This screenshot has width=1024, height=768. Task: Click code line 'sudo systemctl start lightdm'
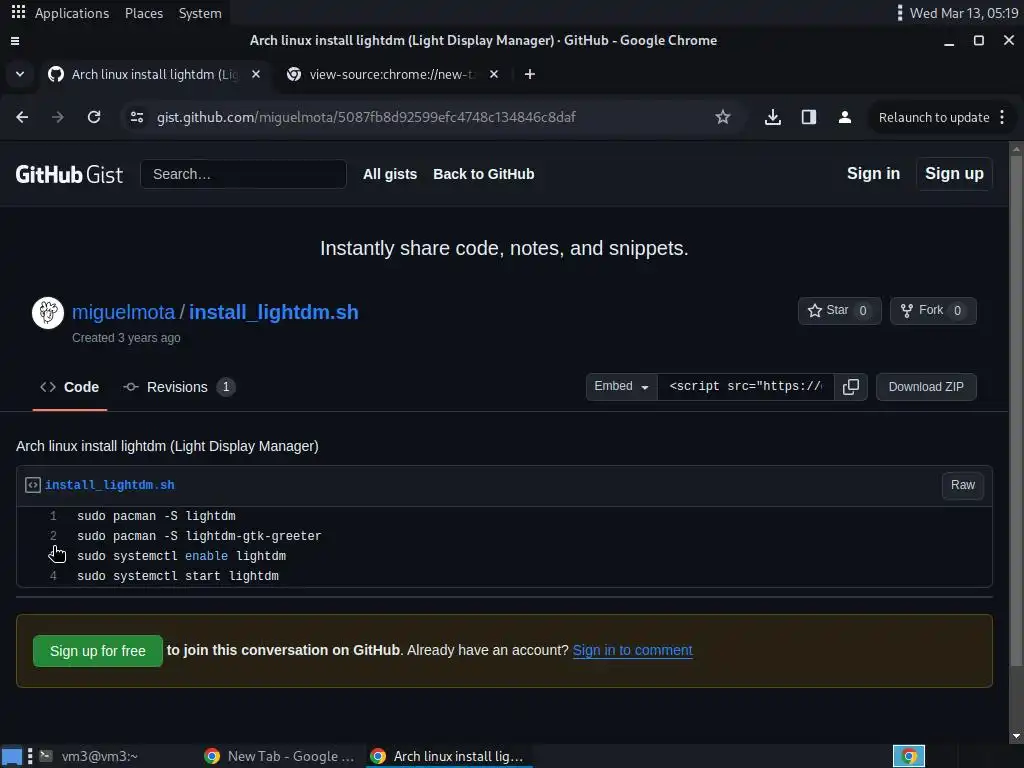[178, 576]
